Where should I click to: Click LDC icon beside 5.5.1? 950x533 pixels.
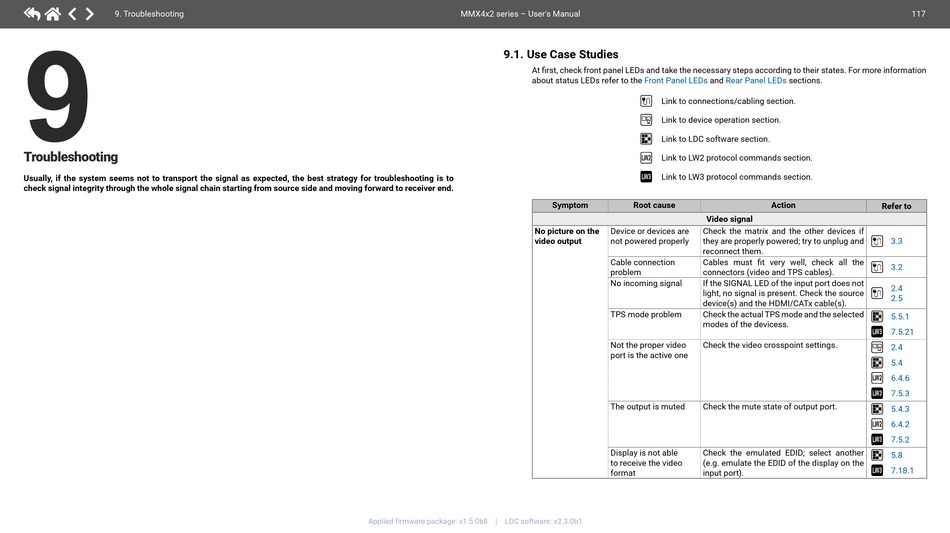(x=877, y=317)
